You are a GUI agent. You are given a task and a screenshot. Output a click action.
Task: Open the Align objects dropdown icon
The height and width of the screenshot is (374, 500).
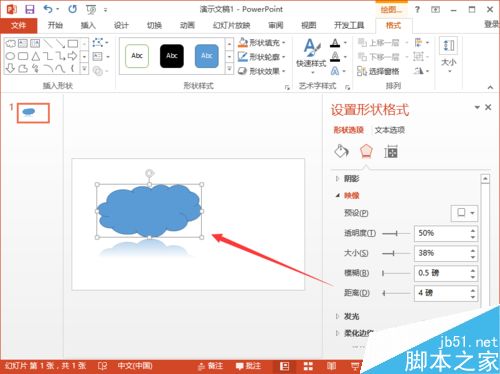(x=421, y=43)
